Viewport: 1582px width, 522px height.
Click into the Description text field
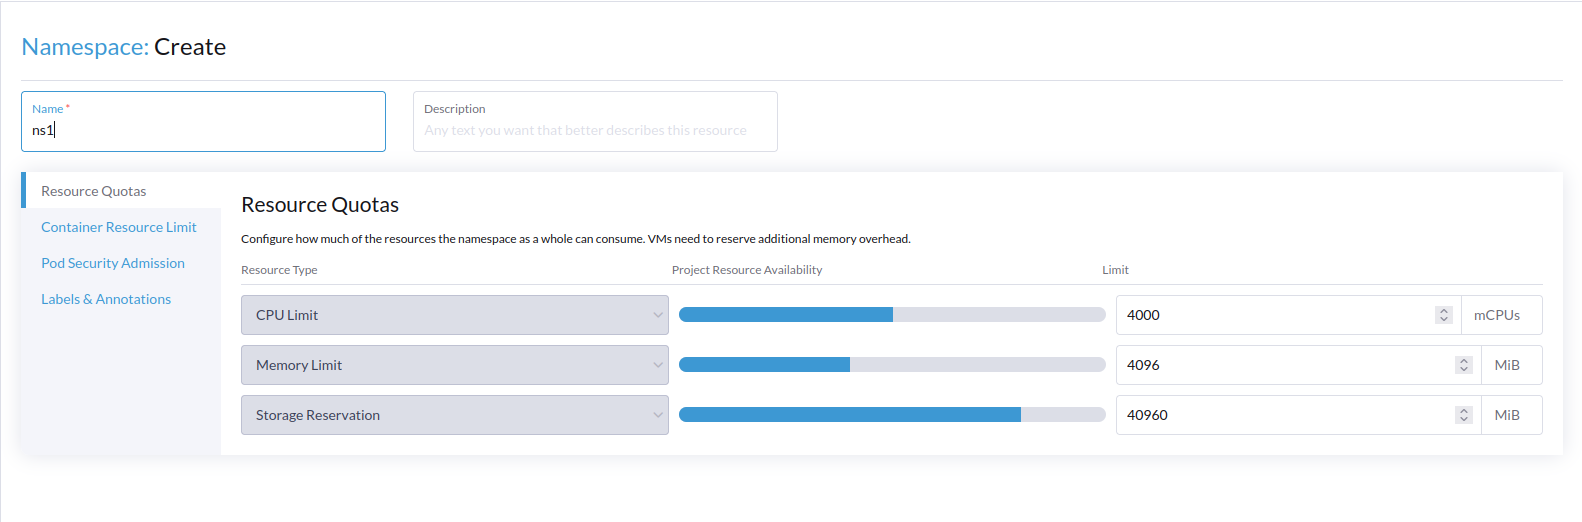(595, 130)
